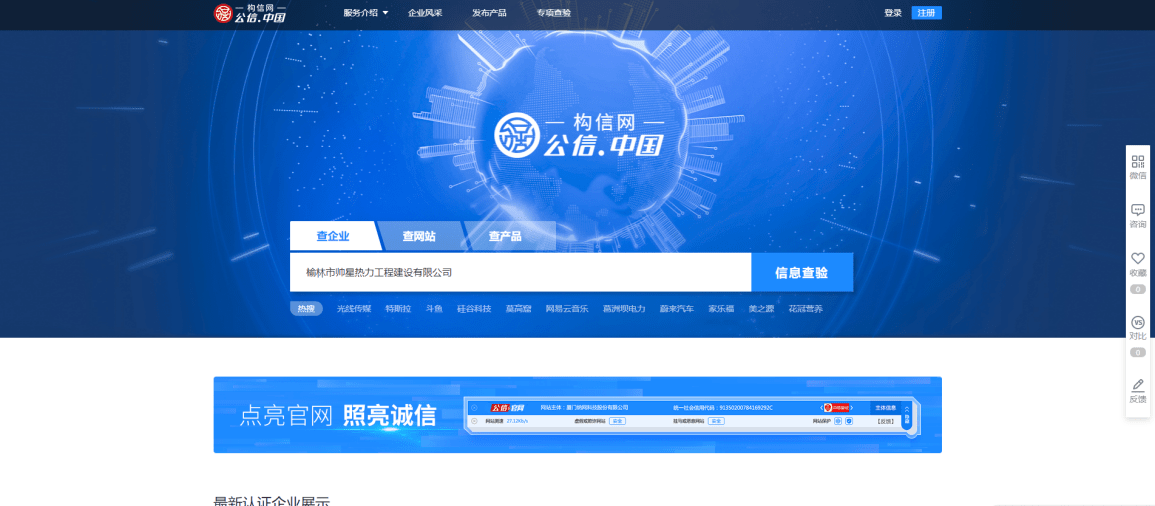Click the 登录 login link

click(892, 13)
